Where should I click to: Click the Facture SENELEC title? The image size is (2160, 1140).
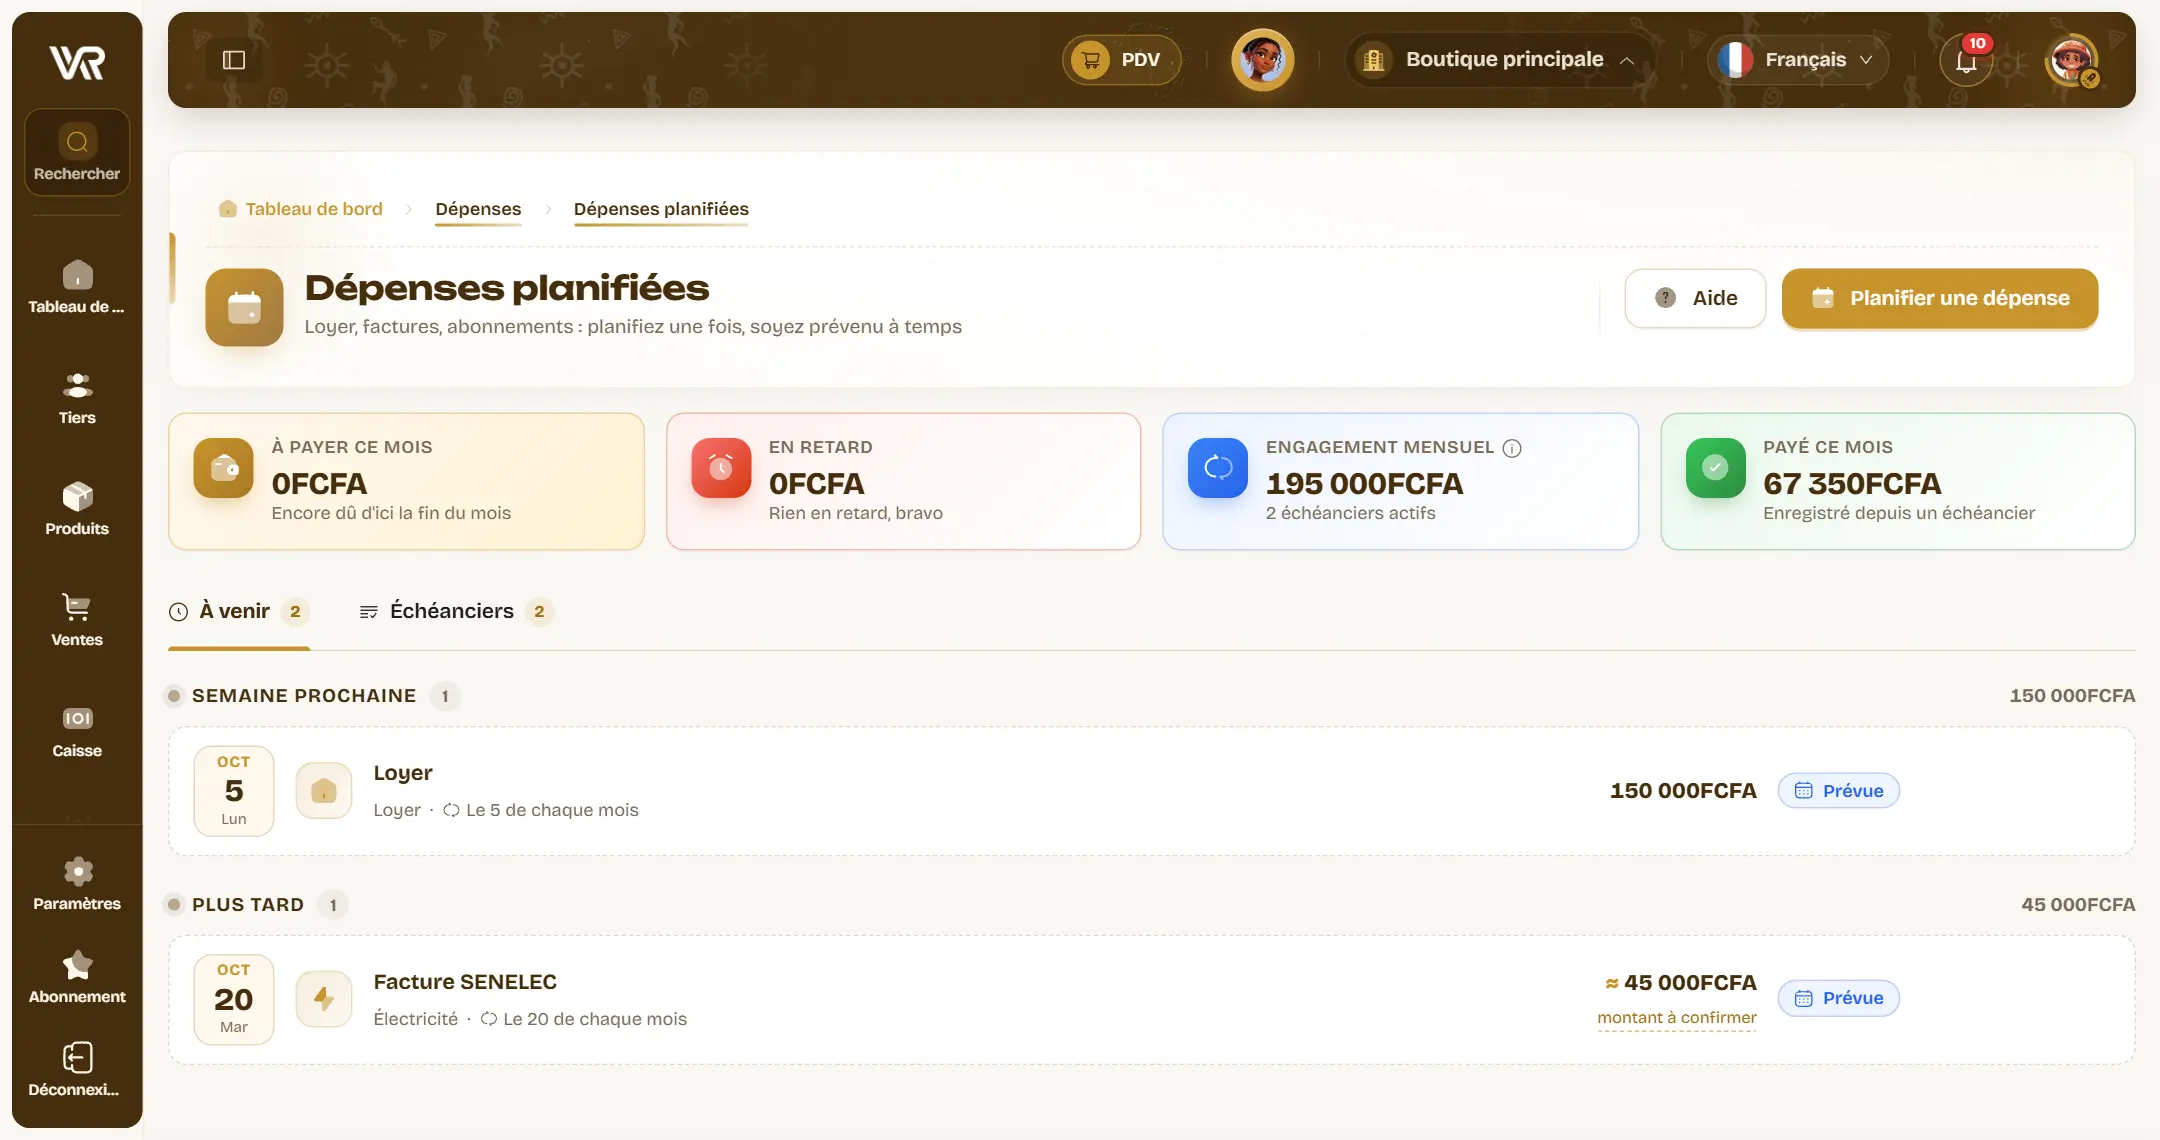coord(465,982)
